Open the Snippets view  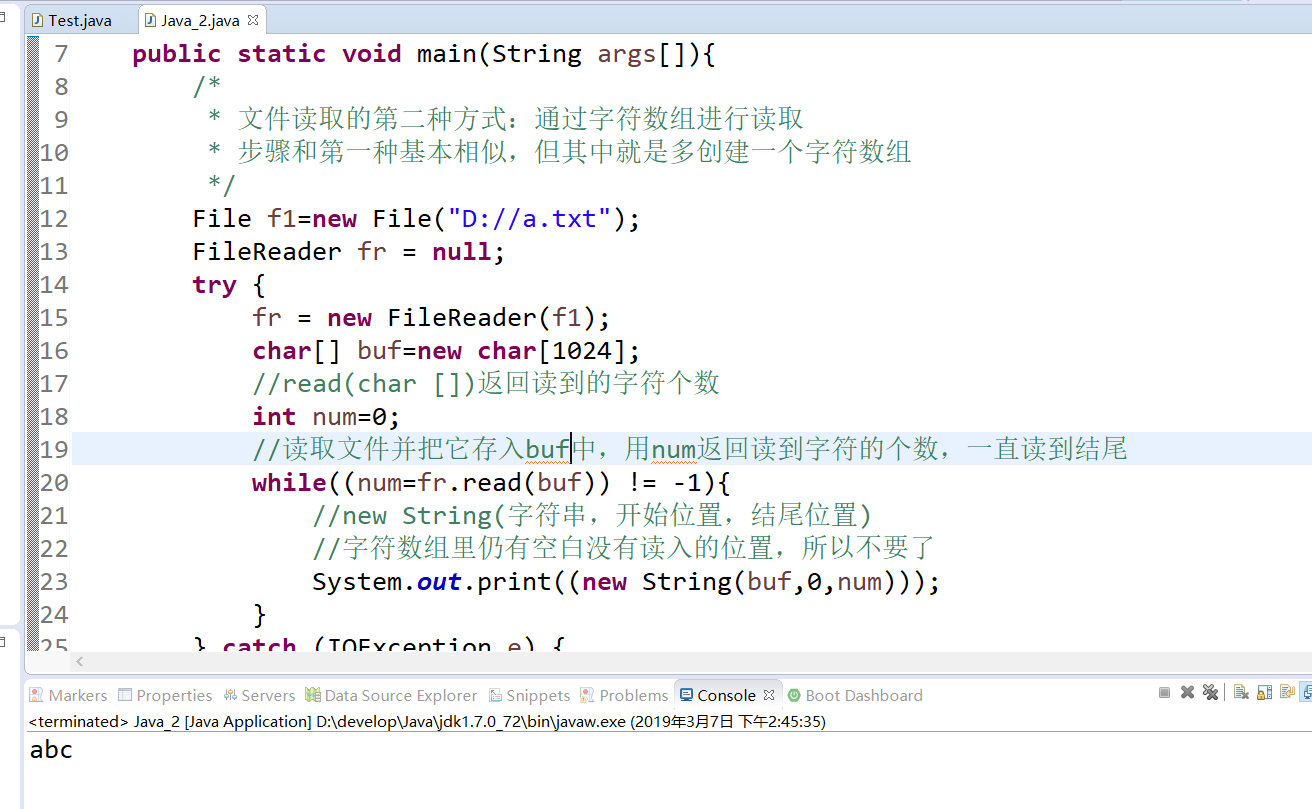pos(535,695)
